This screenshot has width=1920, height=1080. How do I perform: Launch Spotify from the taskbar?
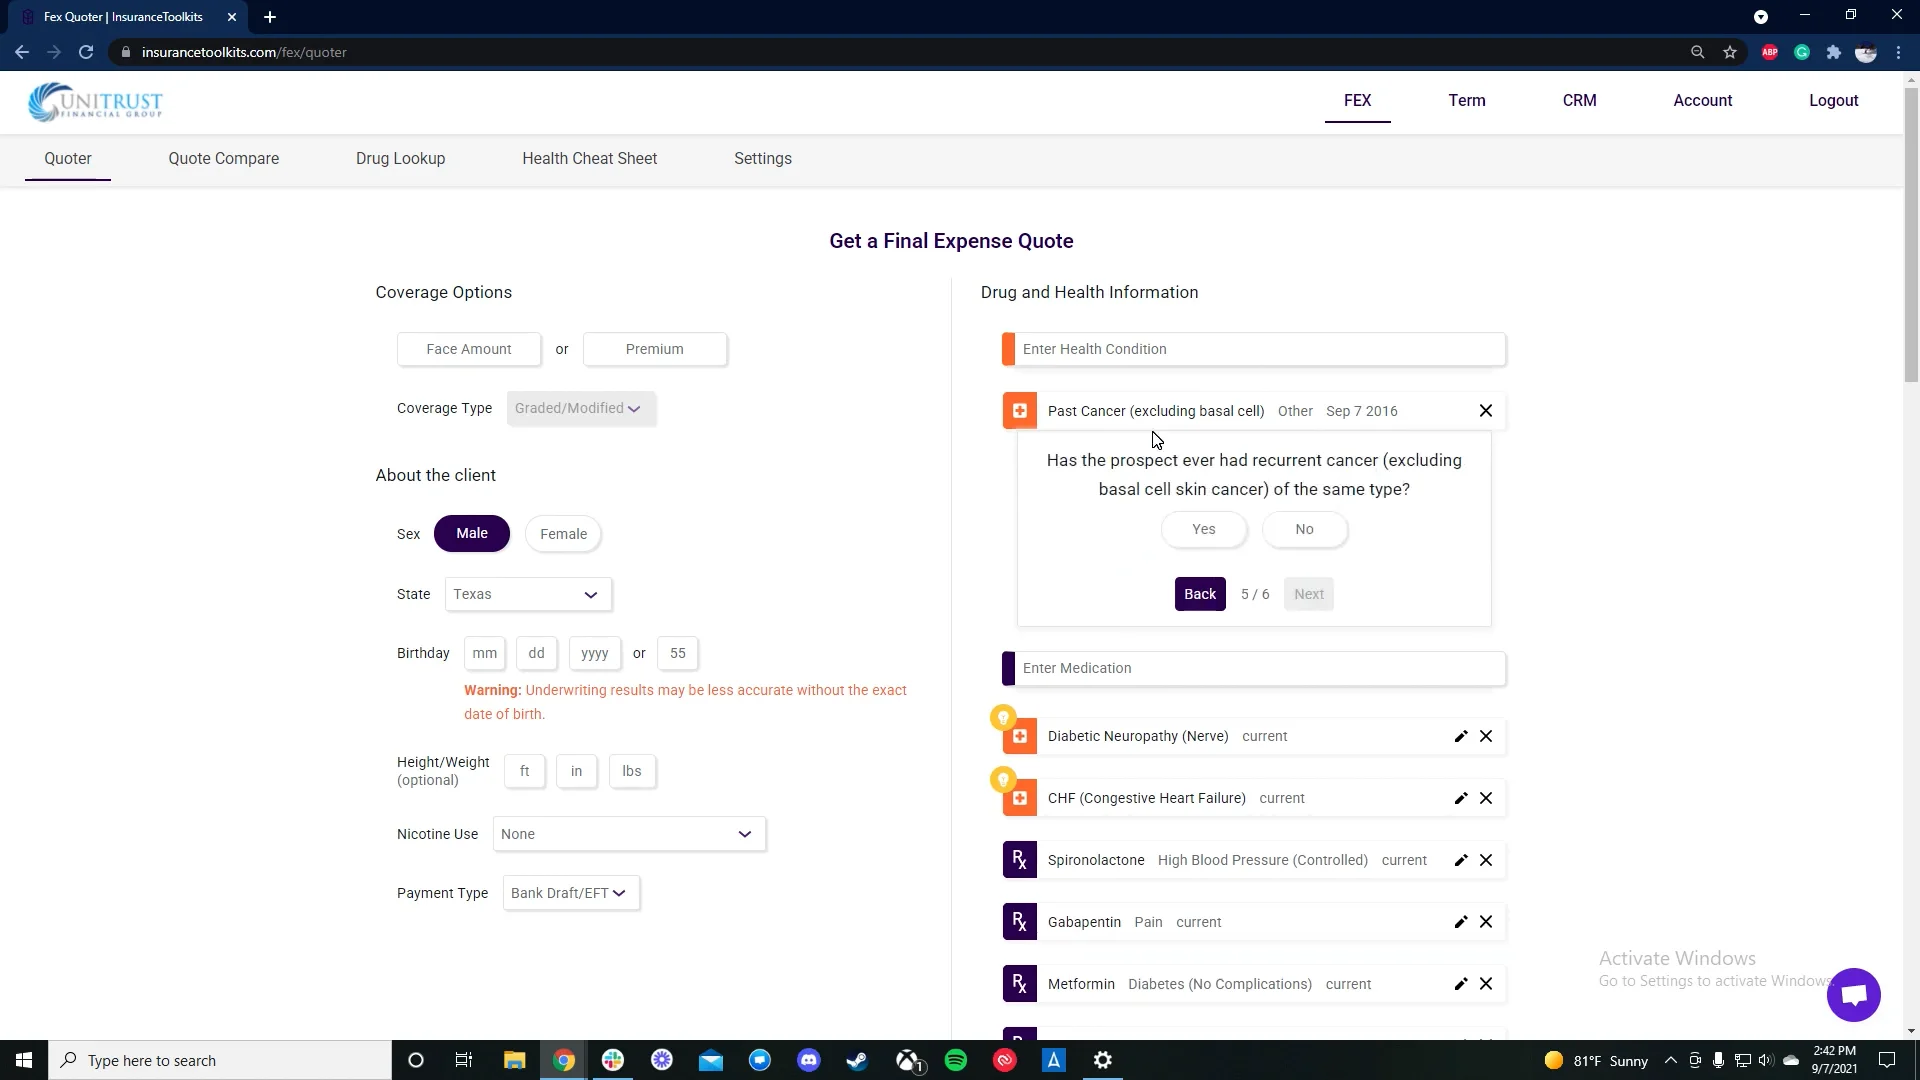tap(957, 1059)
